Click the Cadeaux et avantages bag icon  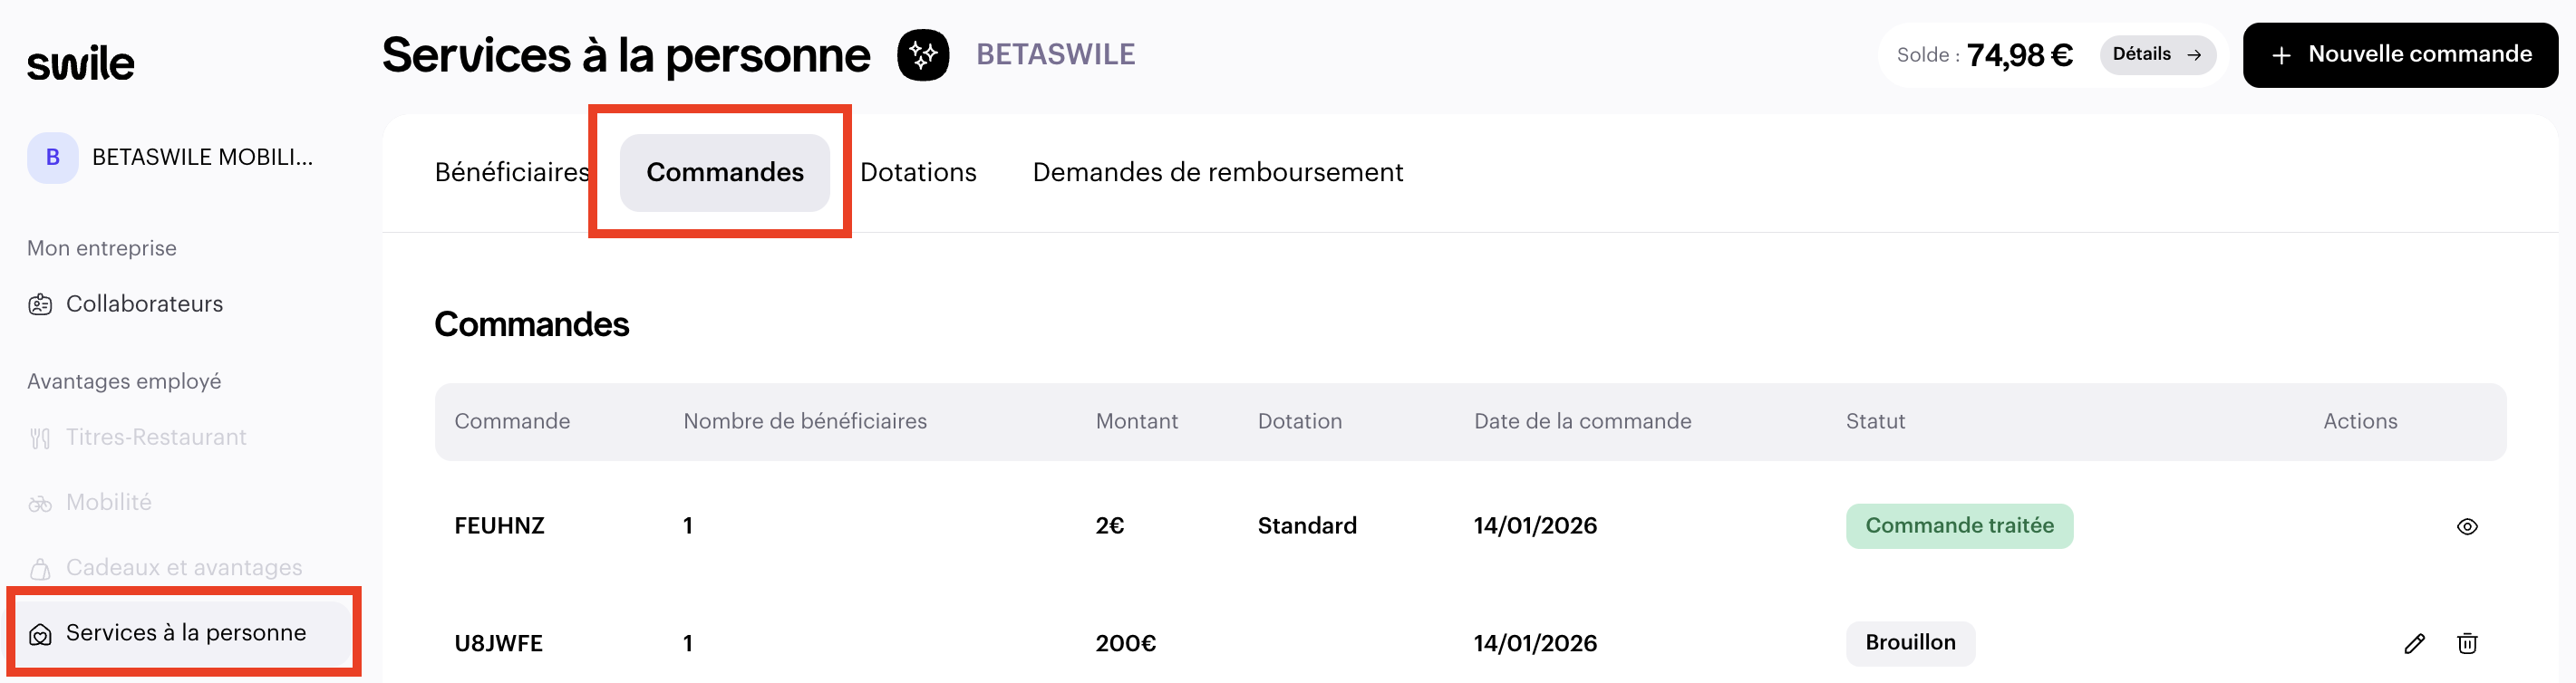point(40,568)
